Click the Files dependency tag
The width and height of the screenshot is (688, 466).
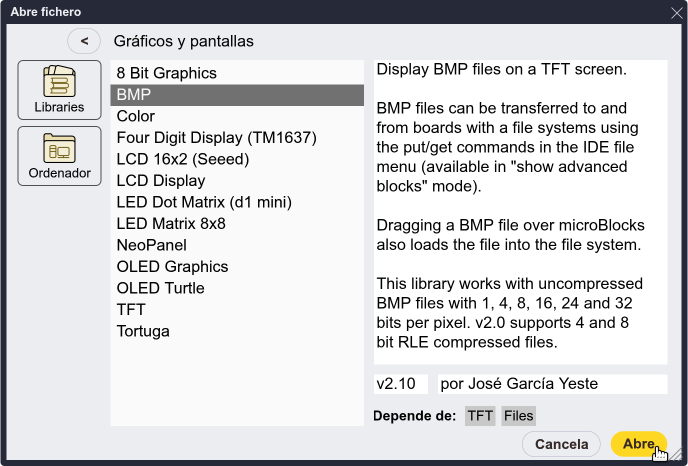(518, 416)
